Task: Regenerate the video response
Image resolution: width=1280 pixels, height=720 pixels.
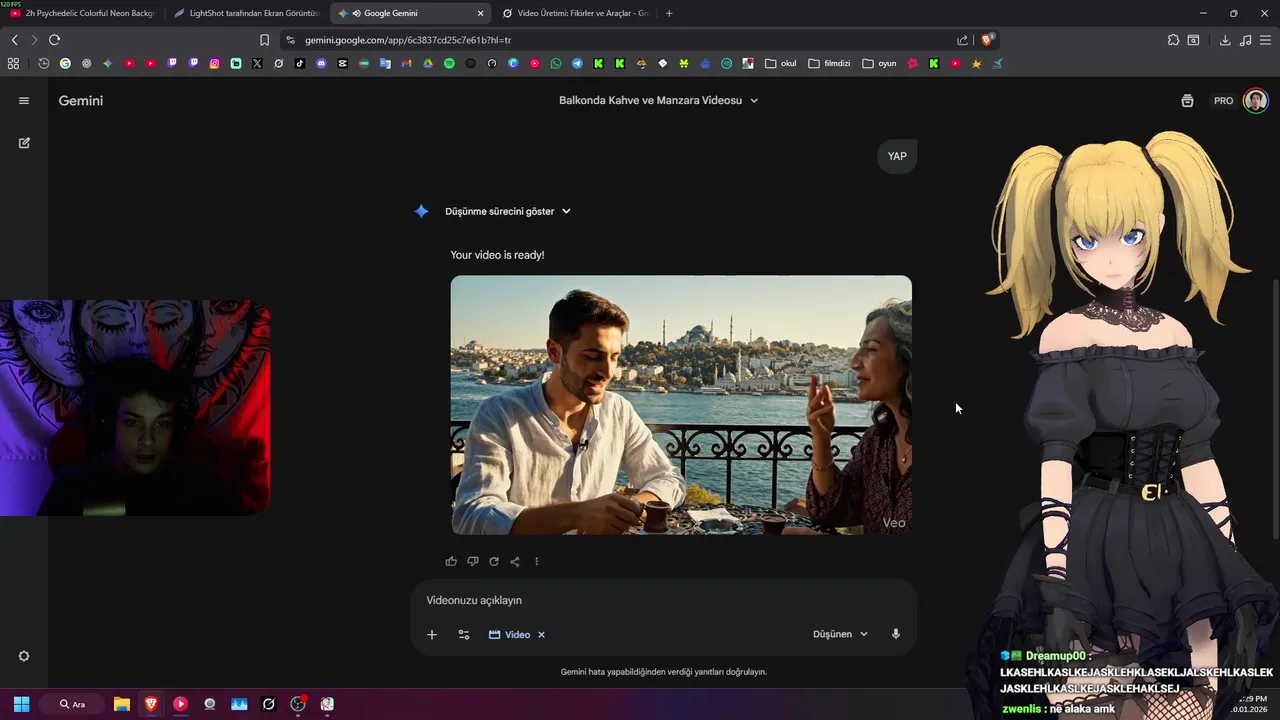Action: [x=494, y=562]
